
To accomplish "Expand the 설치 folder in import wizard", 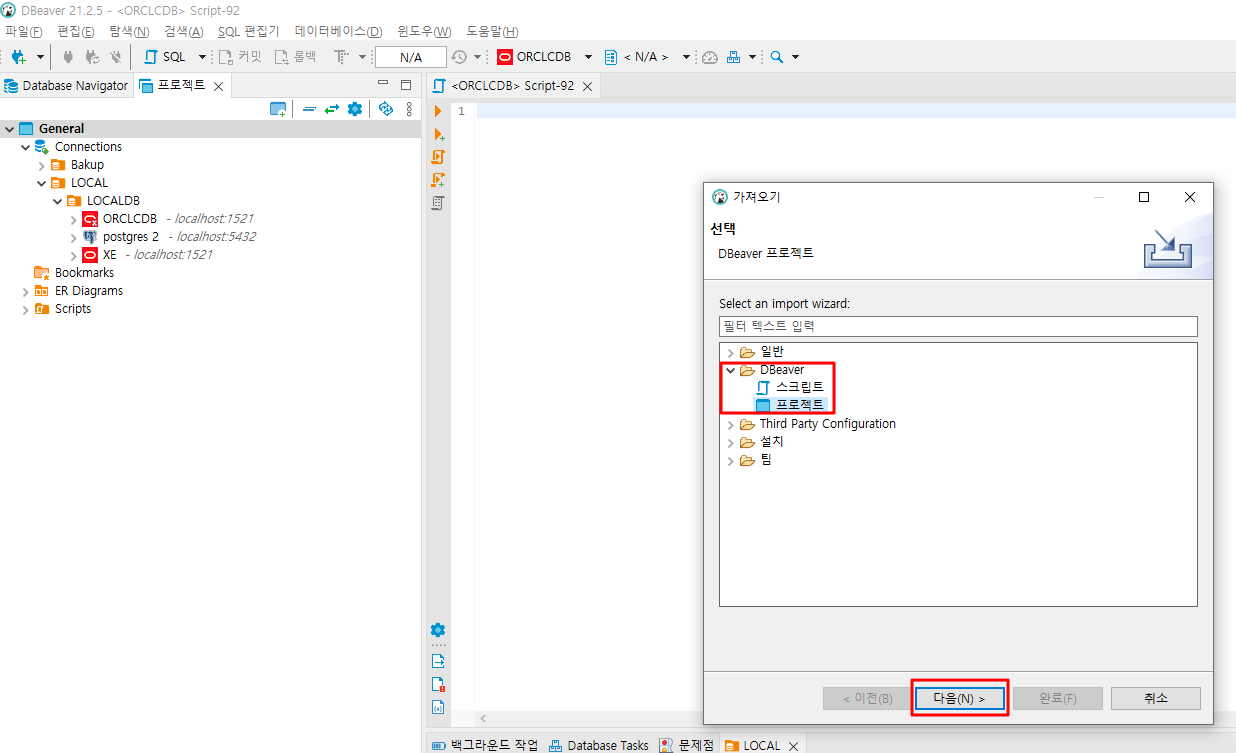I will tap(731, 442).
